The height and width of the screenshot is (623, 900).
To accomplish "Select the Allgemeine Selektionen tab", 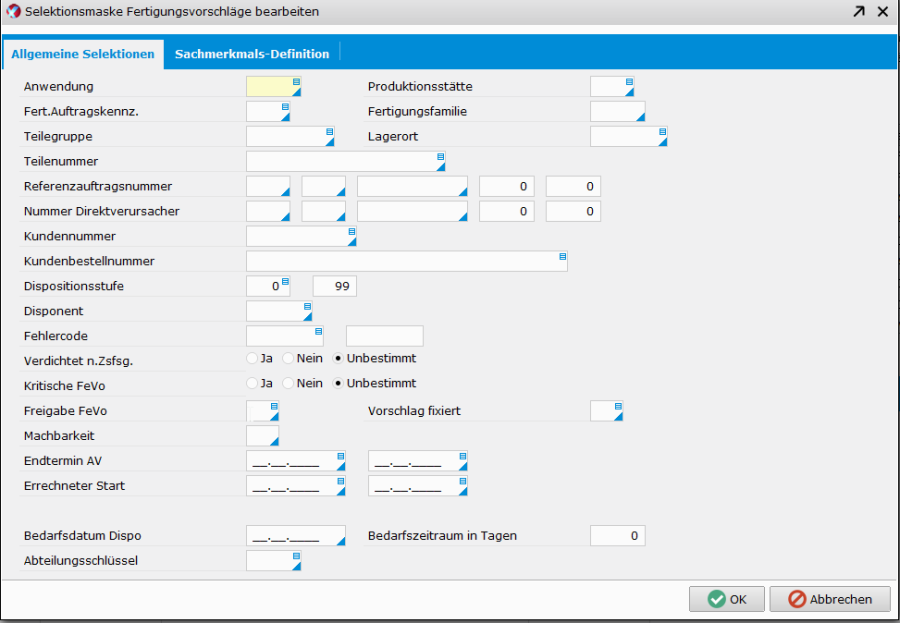I will click(83, 54).
